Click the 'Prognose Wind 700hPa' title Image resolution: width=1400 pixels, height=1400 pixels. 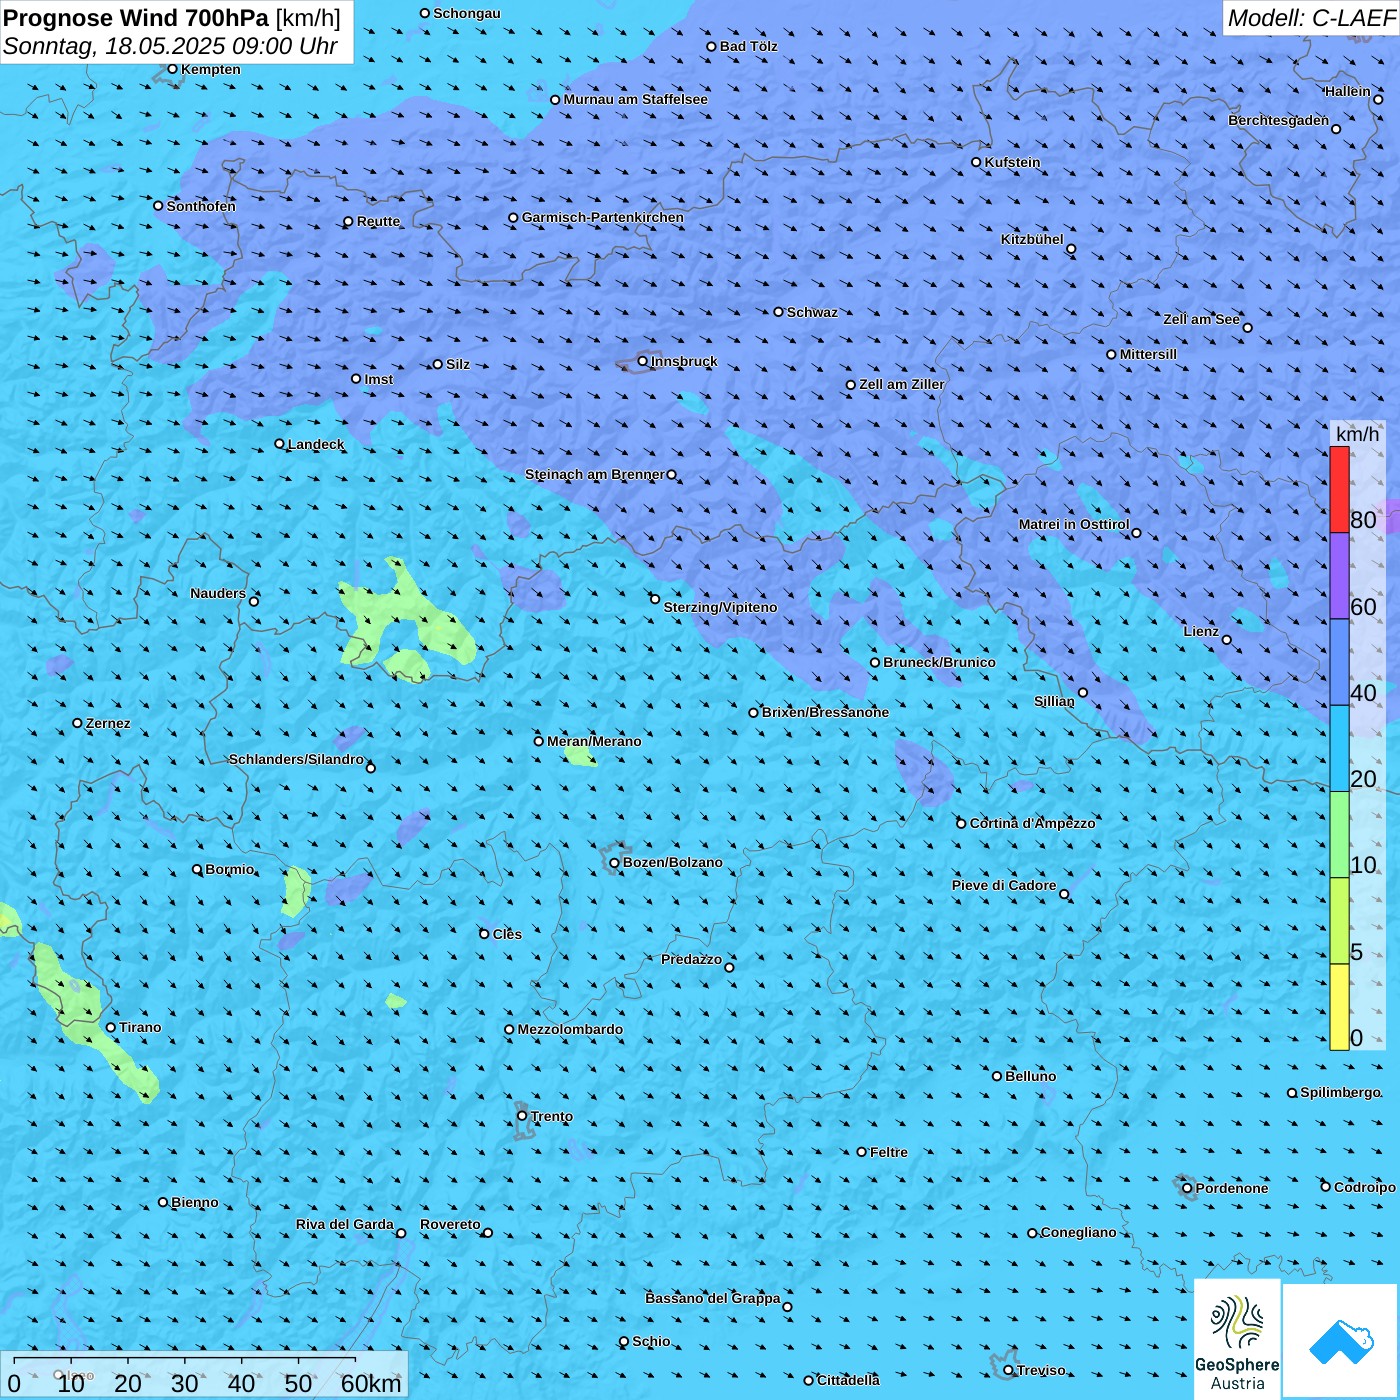[x=136, y=17]
